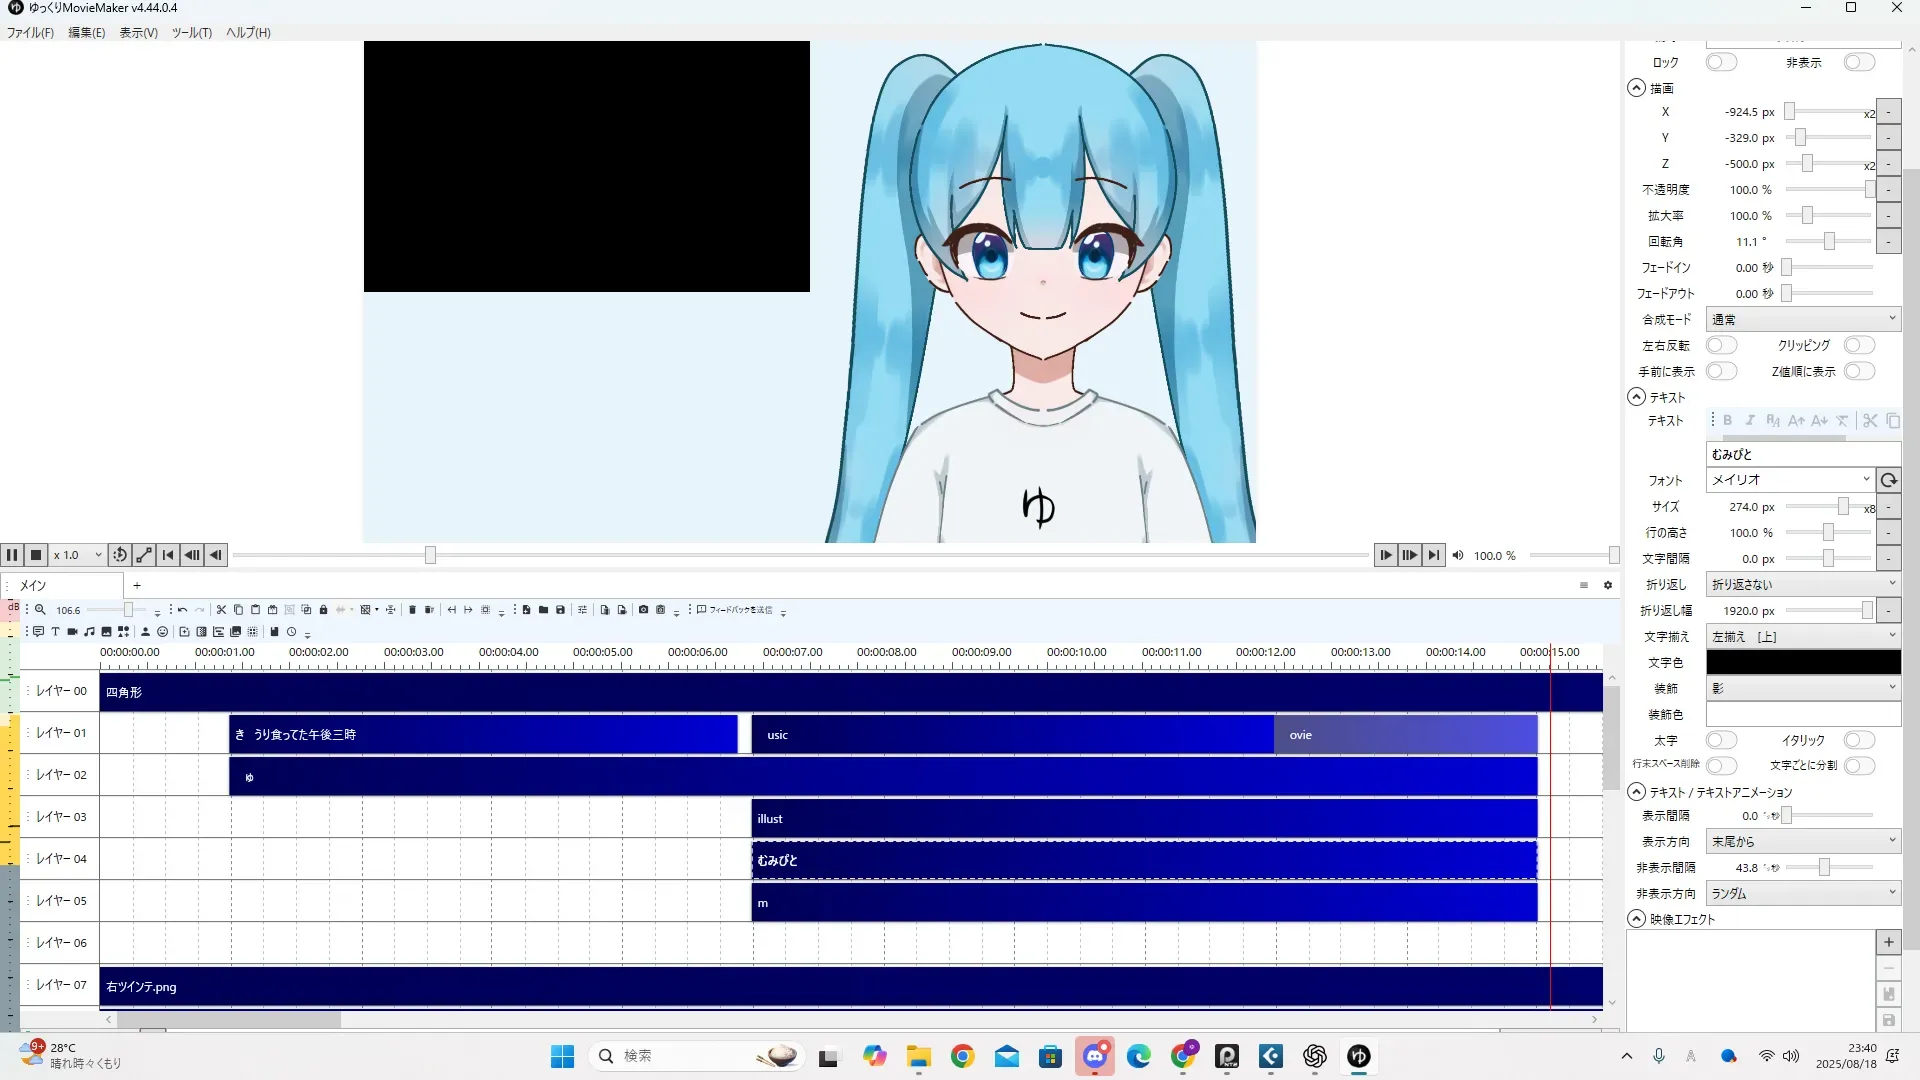Screen dimensions: 1920x1080
Task: Click the undo arrow in timeline toolbar
Action: click(x=182, y=610)
